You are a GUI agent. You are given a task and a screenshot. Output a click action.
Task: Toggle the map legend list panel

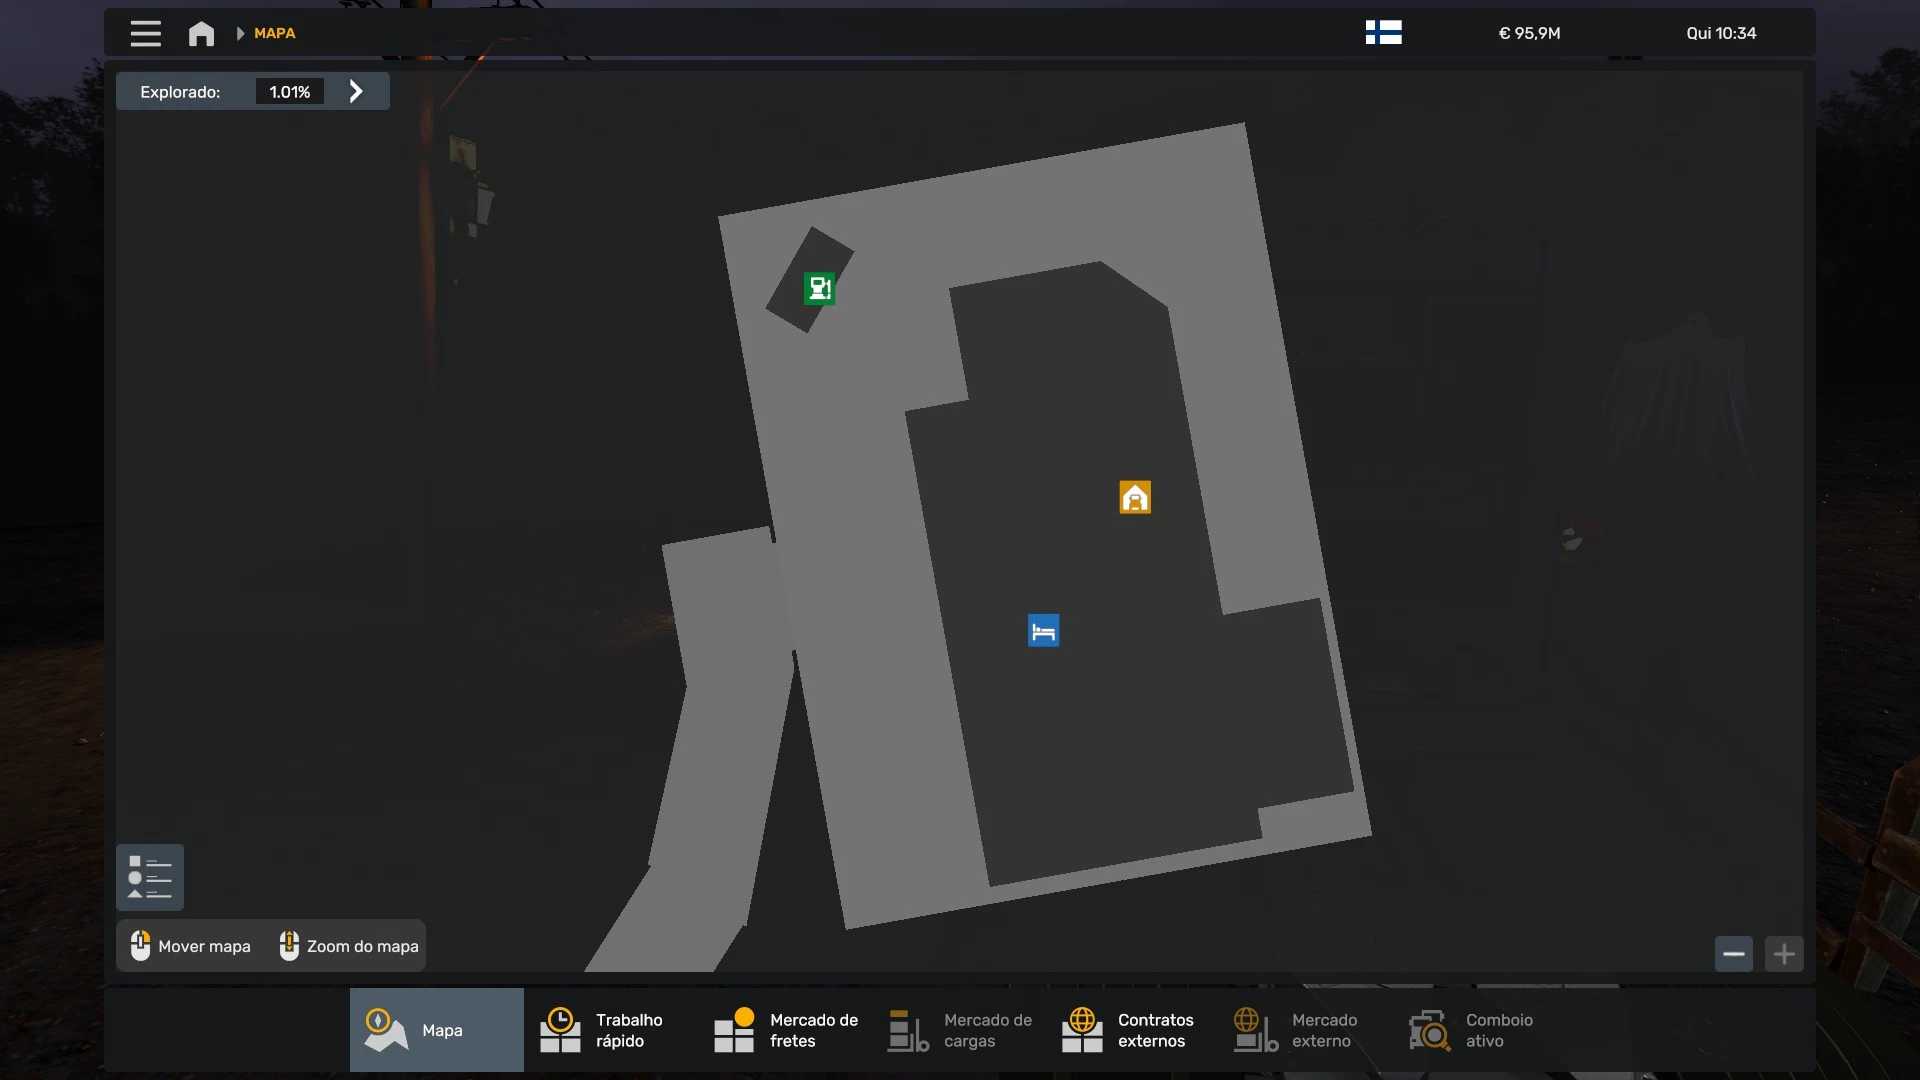[150, 877]
